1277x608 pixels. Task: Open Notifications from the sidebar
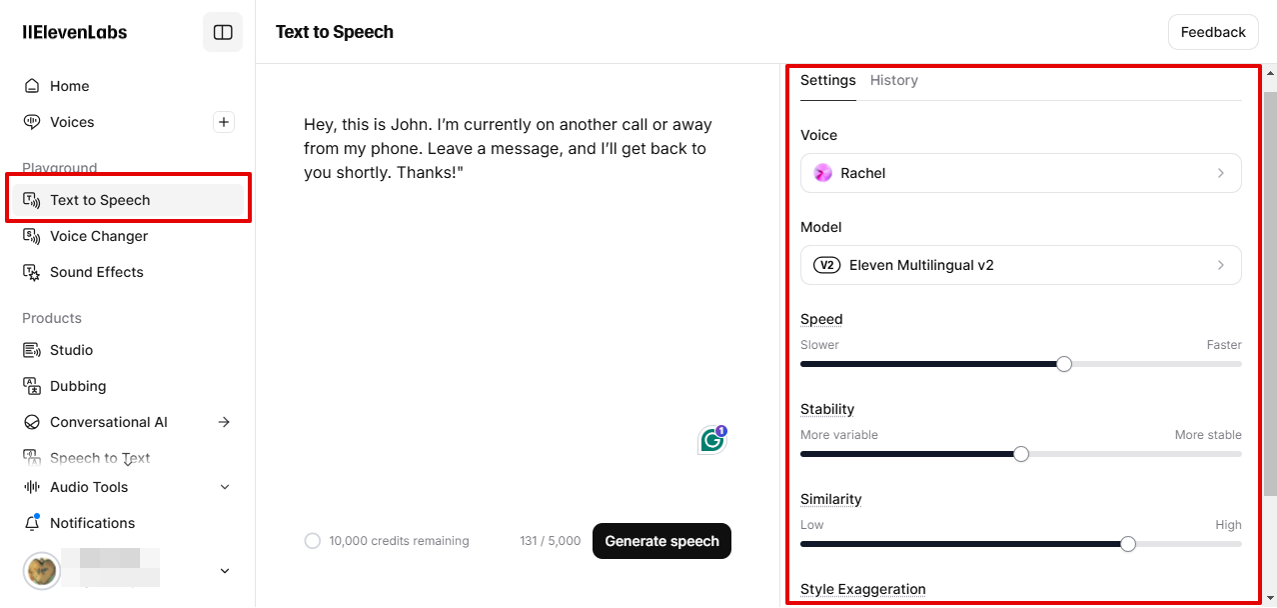(x=92, y=523)
